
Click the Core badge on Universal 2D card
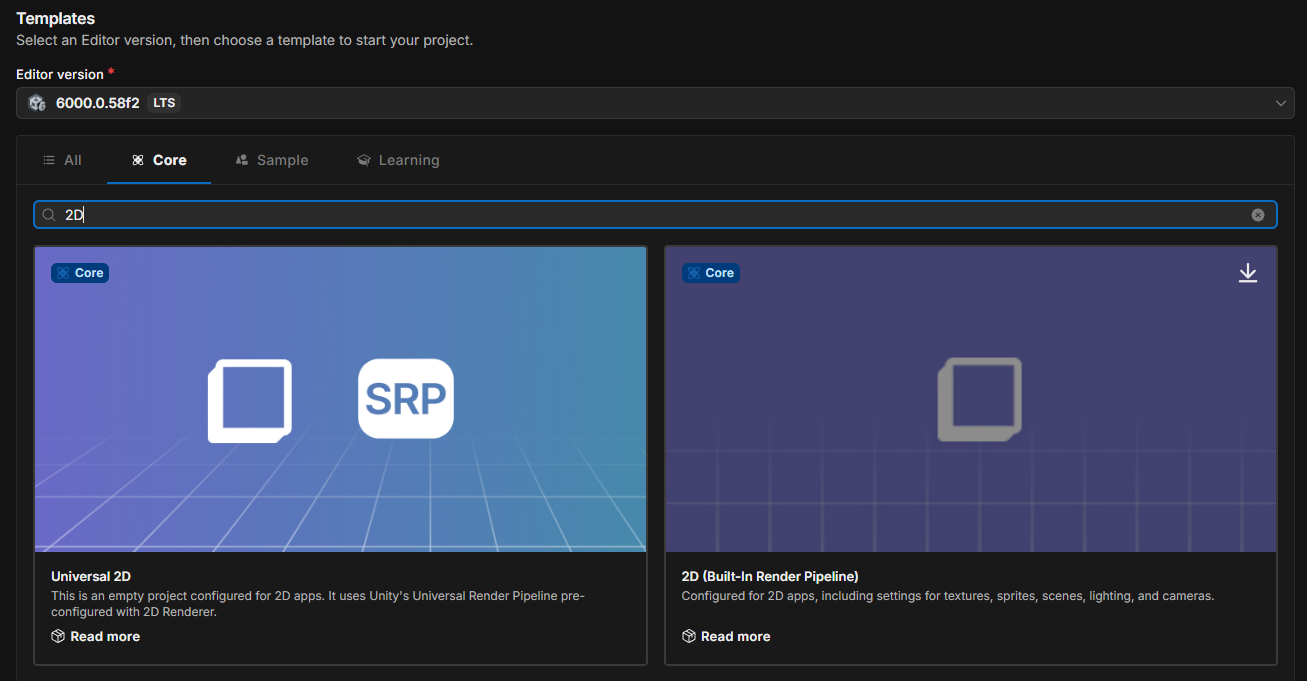[80, 273]
